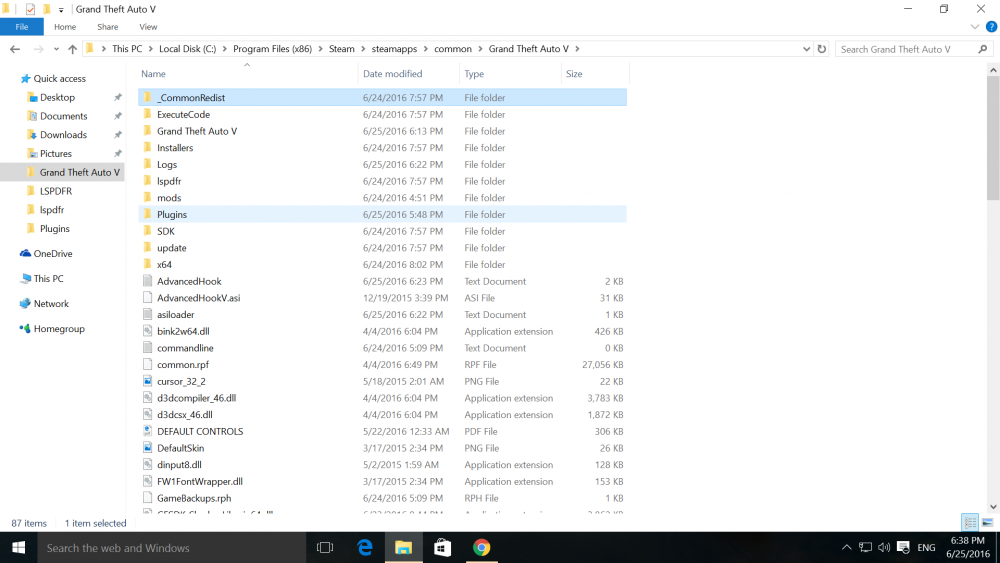Open Customize Quick Access Toolbar dropdown
This screenshot has width=1000, height=563.
61,10
